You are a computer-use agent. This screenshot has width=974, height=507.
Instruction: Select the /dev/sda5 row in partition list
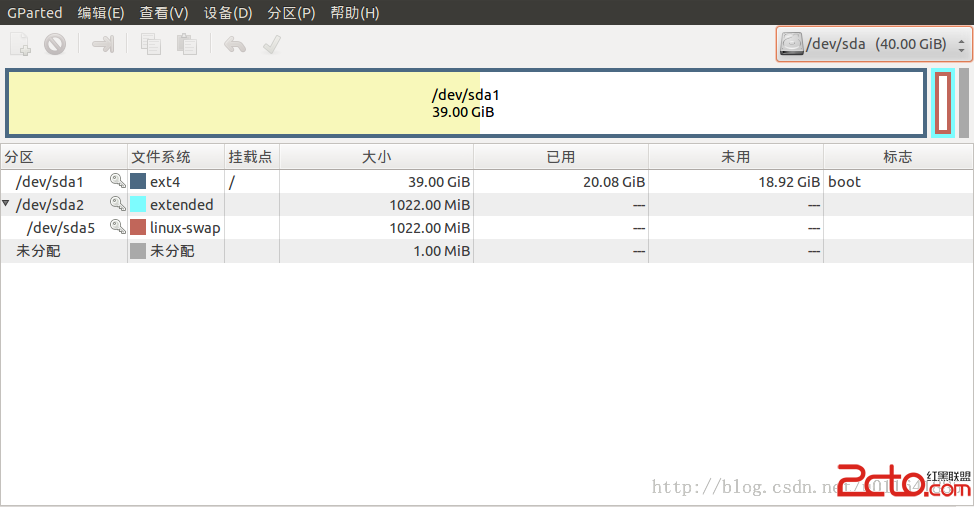[x=486, y=227]
